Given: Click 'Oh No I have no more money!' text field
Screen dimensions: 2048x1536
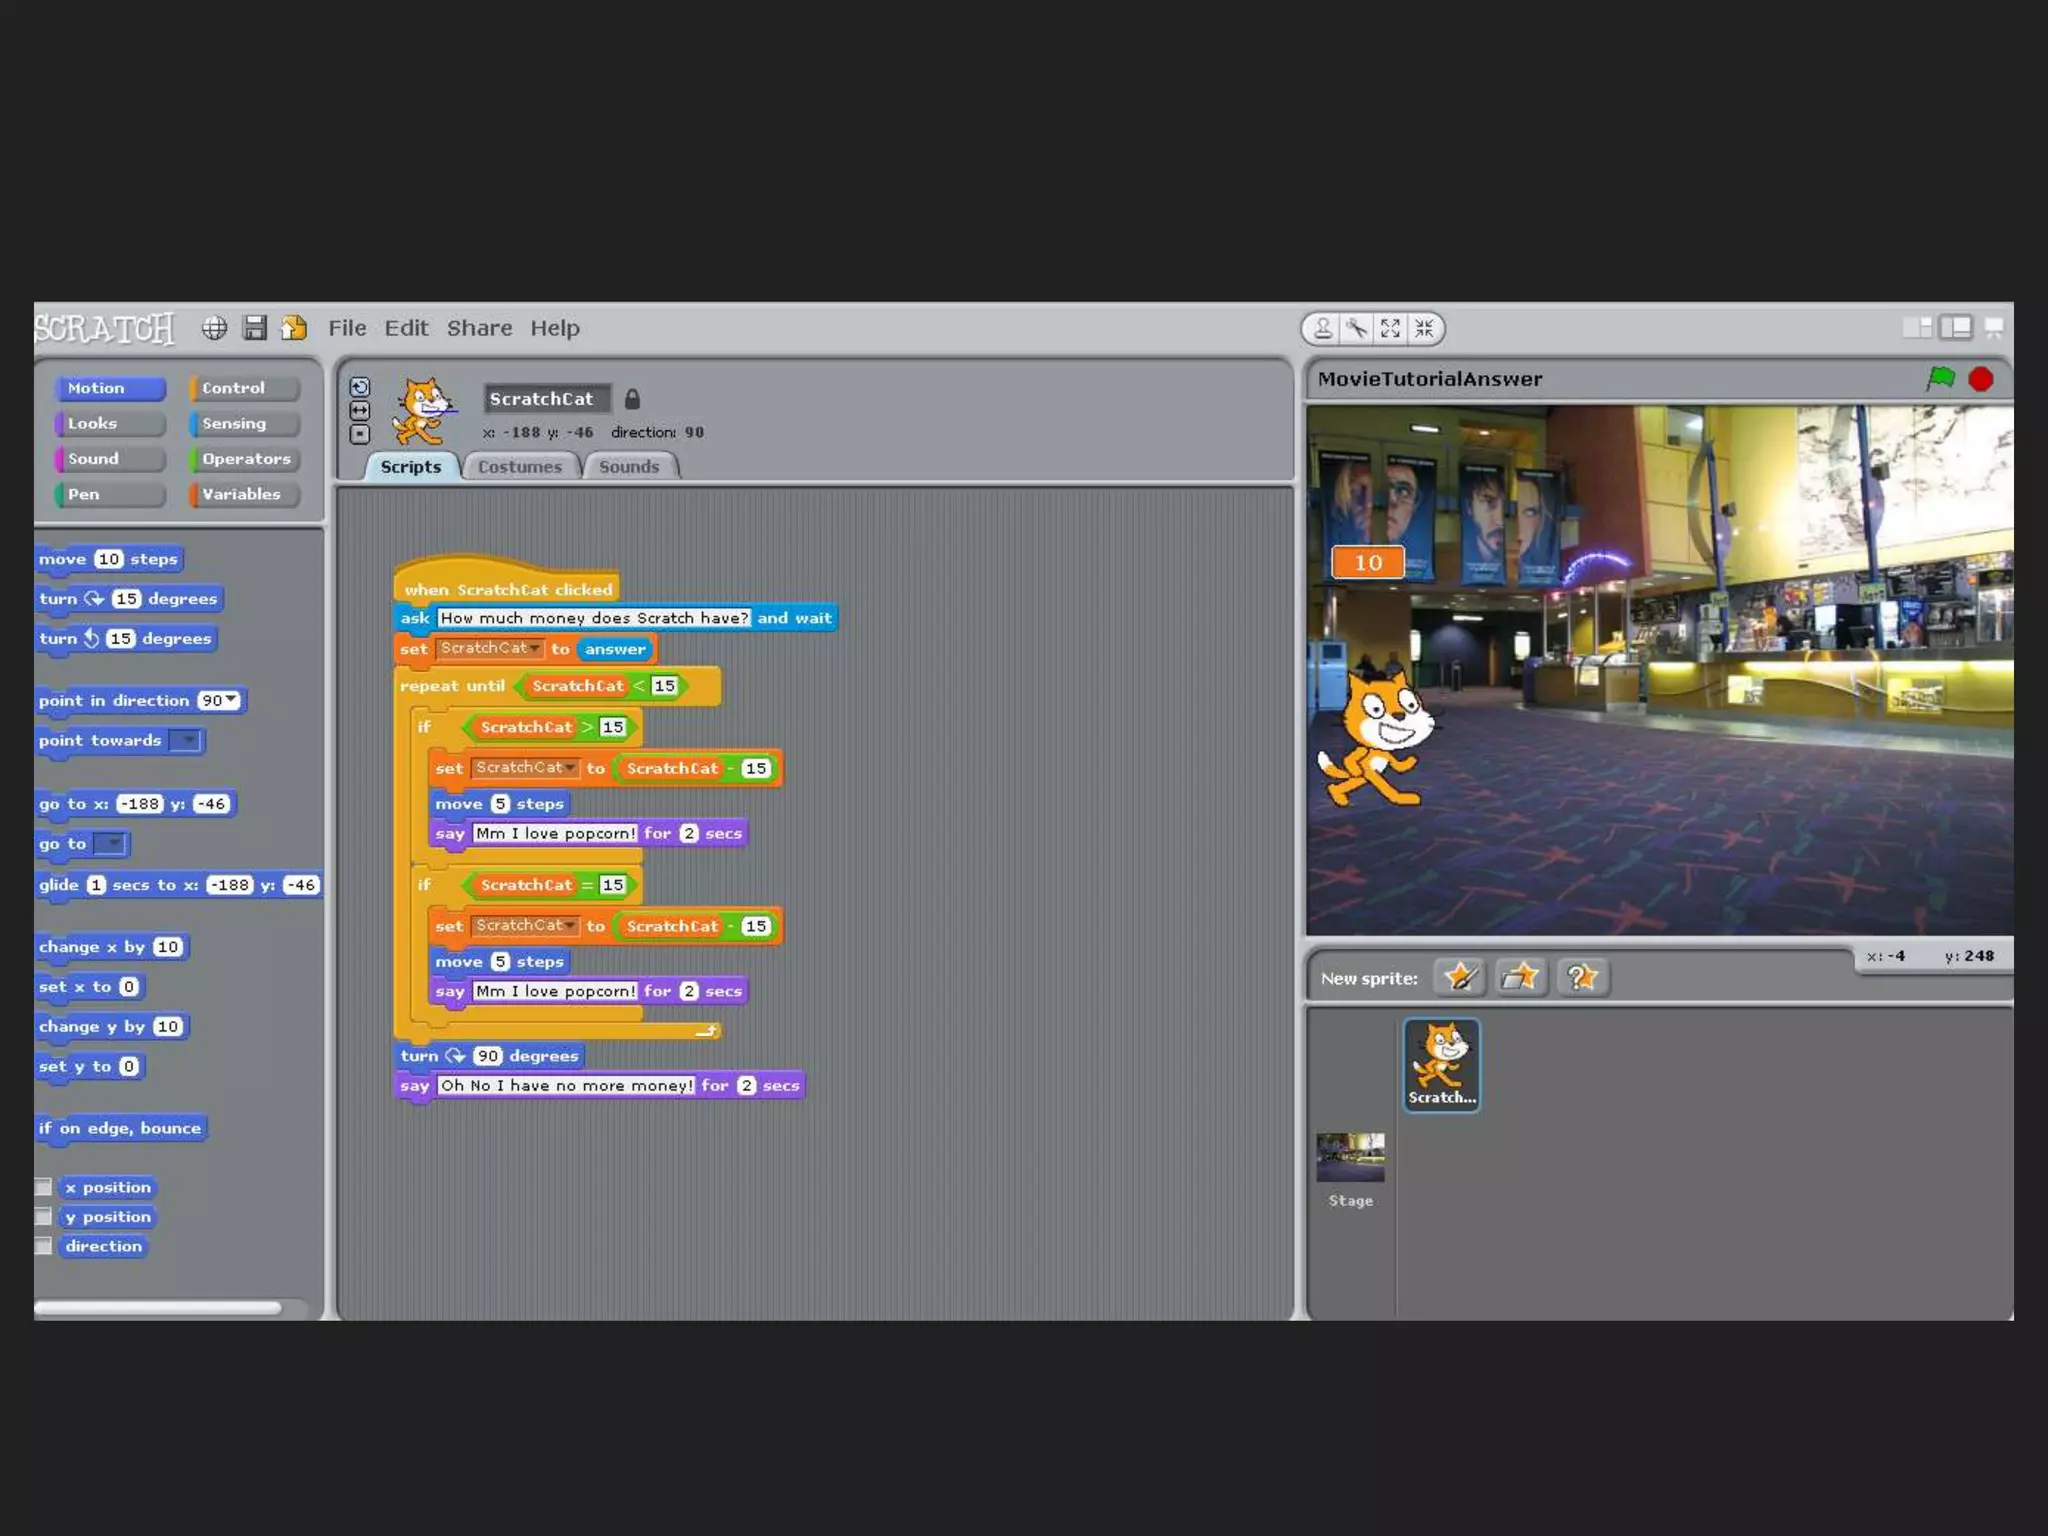Looking at the screenshot, I should [566, 1086].
